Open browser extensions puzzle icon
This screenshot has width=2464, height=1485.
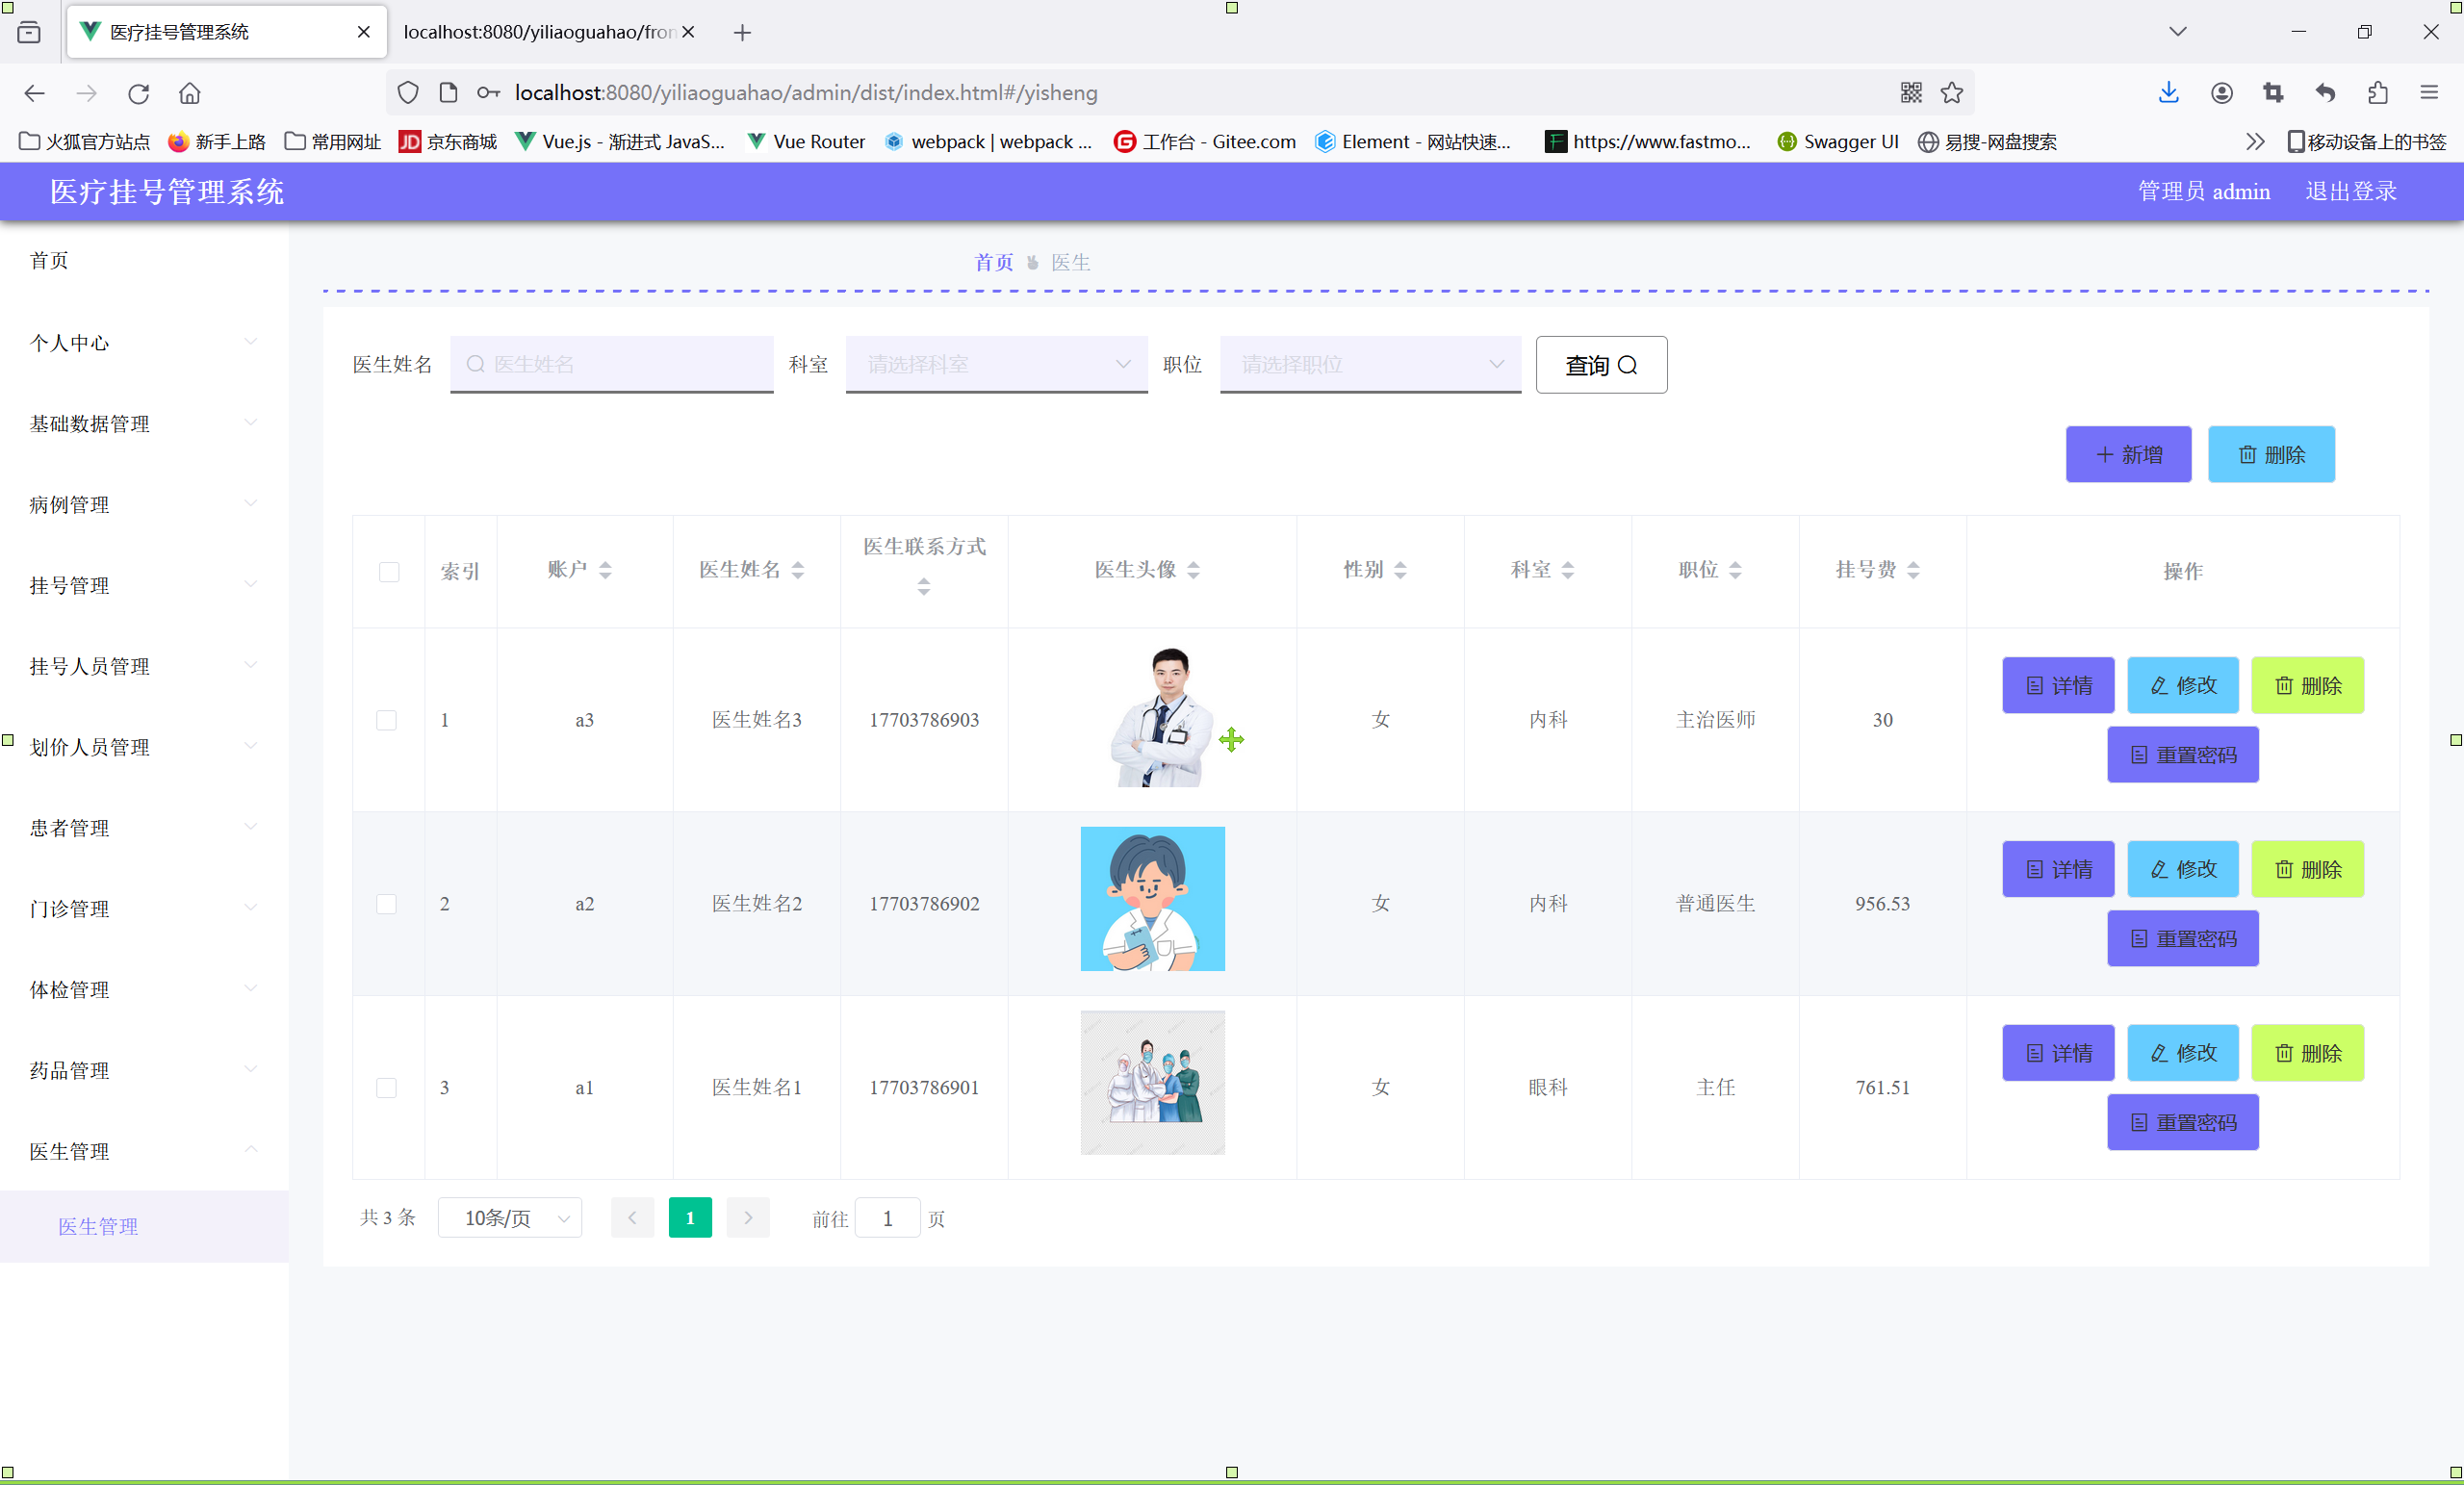point(2377,93)
